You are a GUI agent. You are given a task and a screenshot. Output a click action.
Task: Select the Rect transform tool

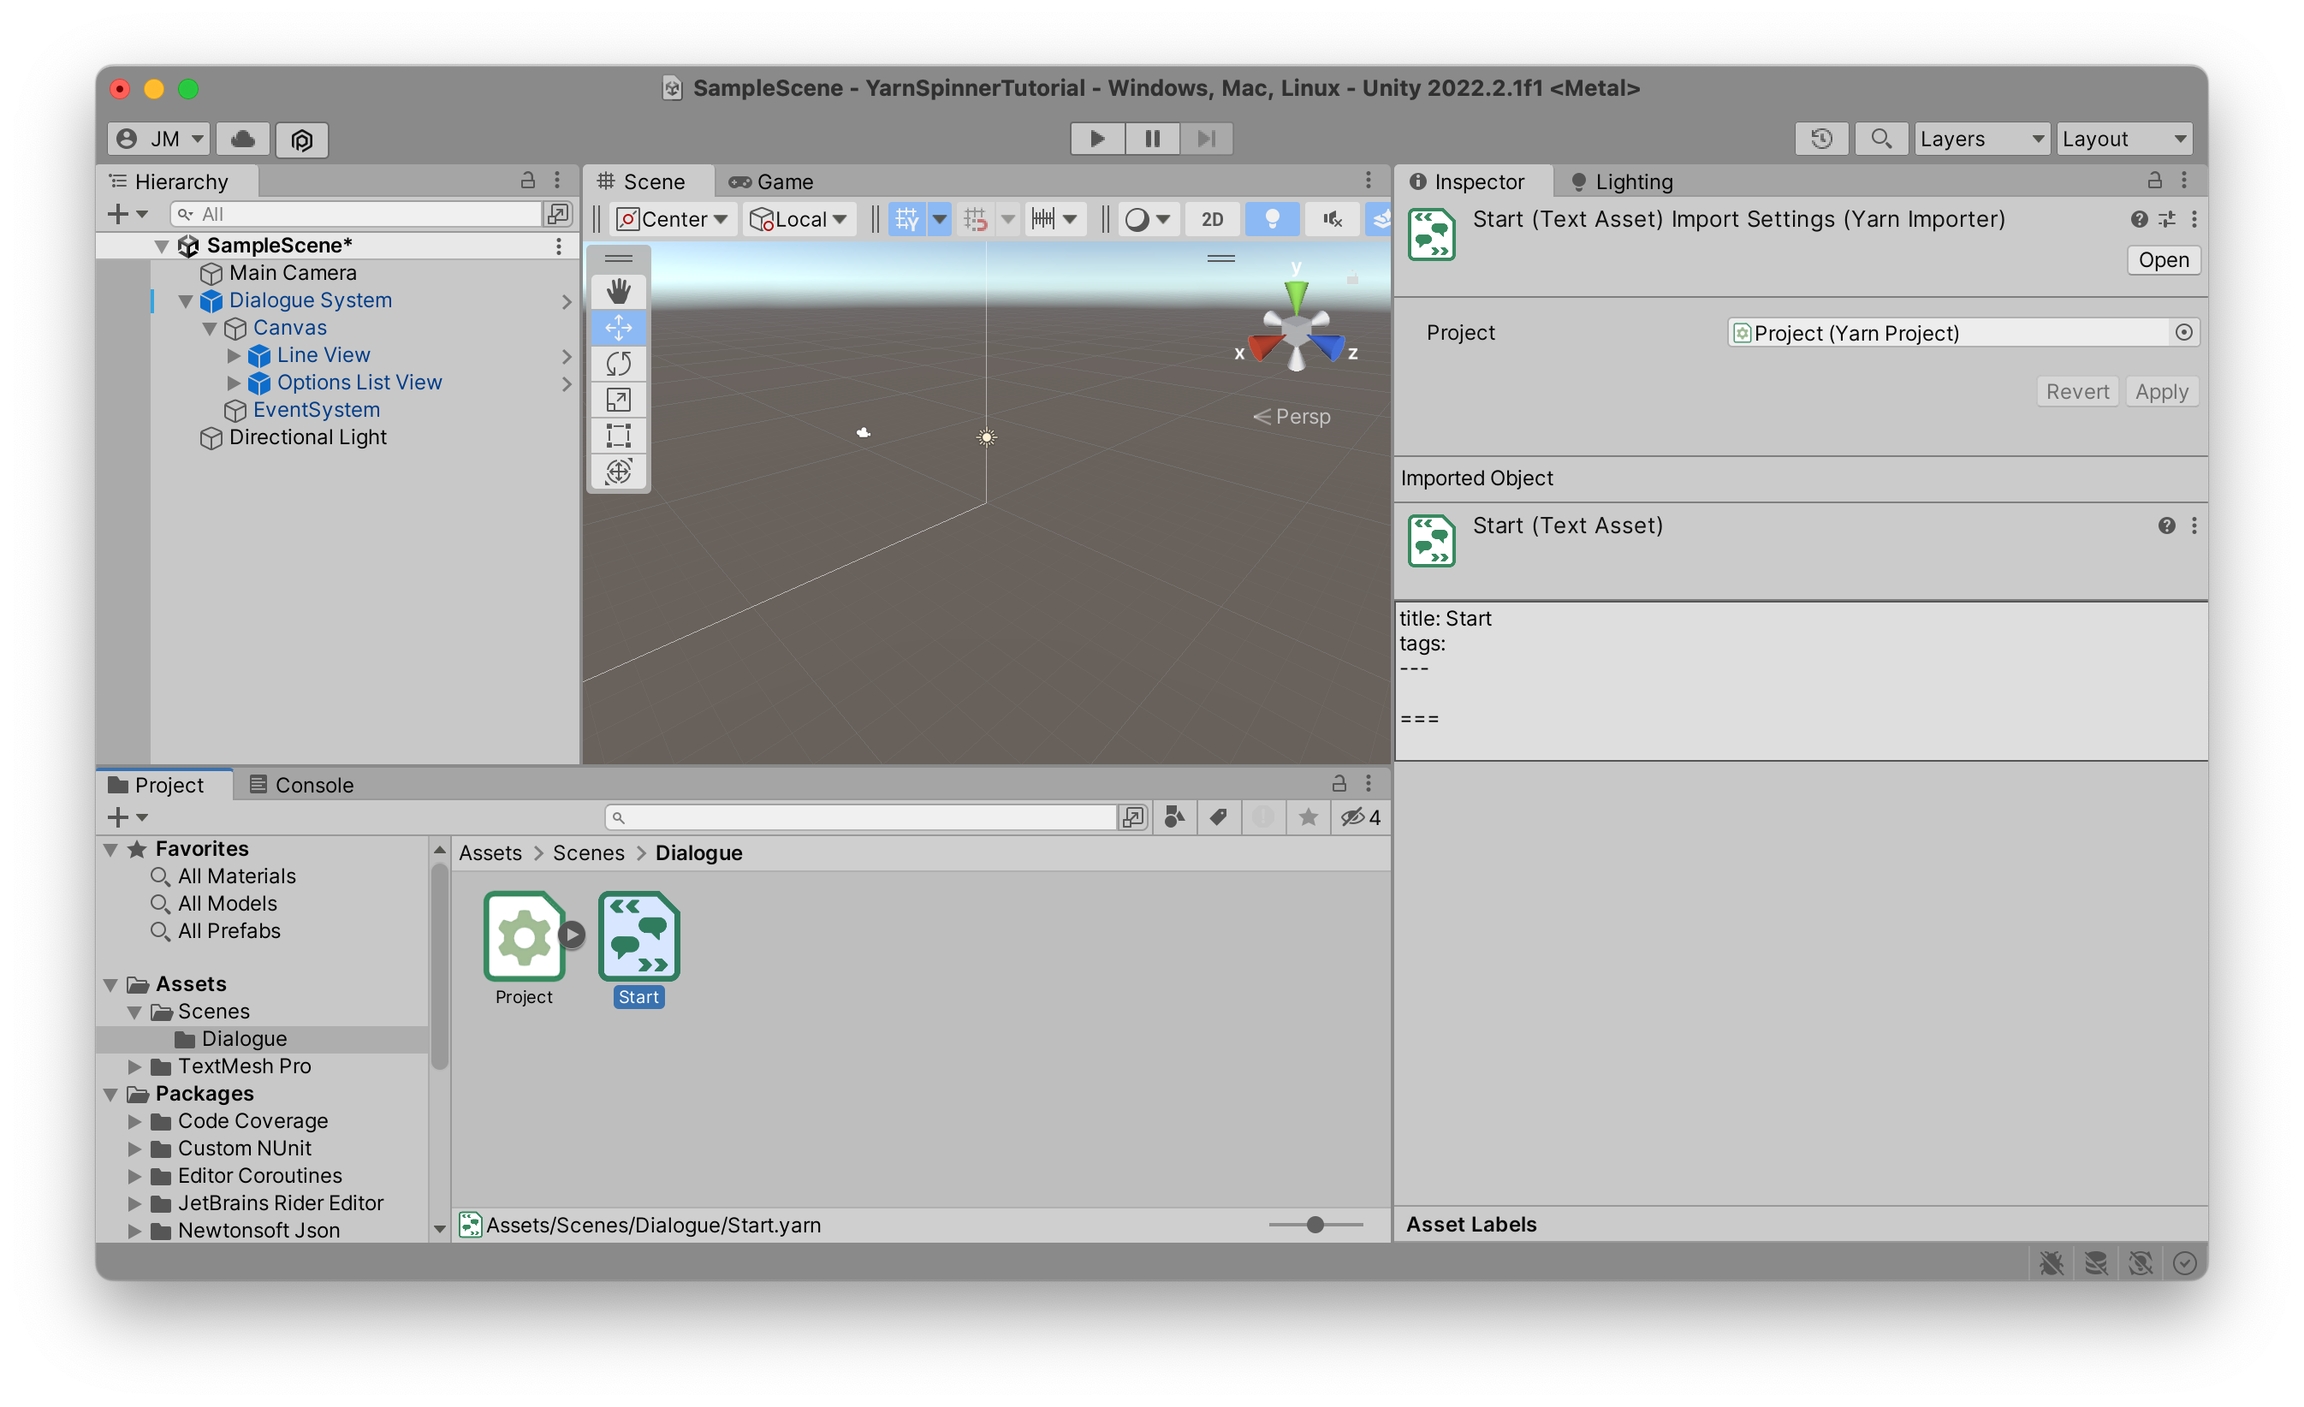(618, 435)
